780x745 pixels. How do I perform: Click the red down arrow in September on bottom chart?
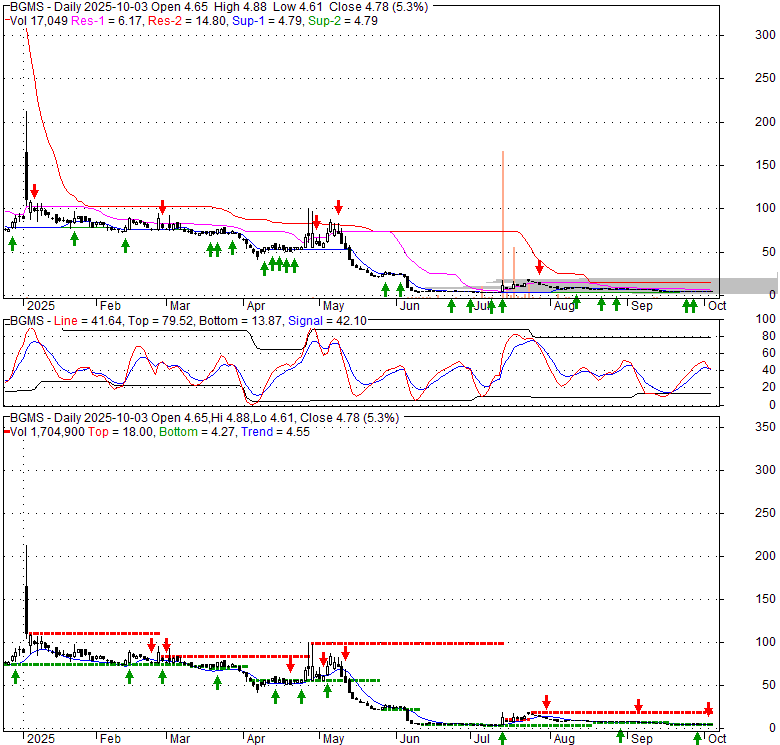(x=638, y=707)
